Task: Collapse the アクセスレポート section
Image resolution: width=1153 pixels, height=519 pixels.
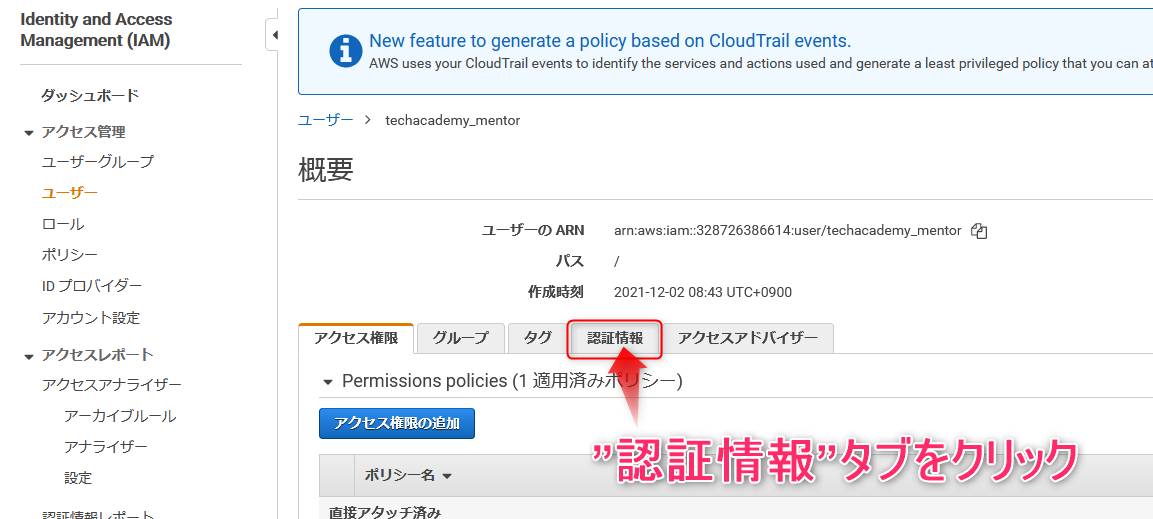Action: click(29, 355)
